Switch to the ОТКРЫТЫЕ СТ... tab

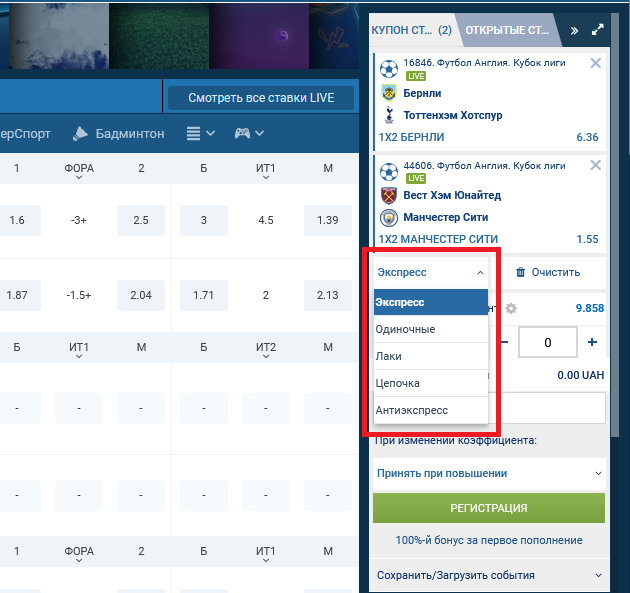coord(506,30)
